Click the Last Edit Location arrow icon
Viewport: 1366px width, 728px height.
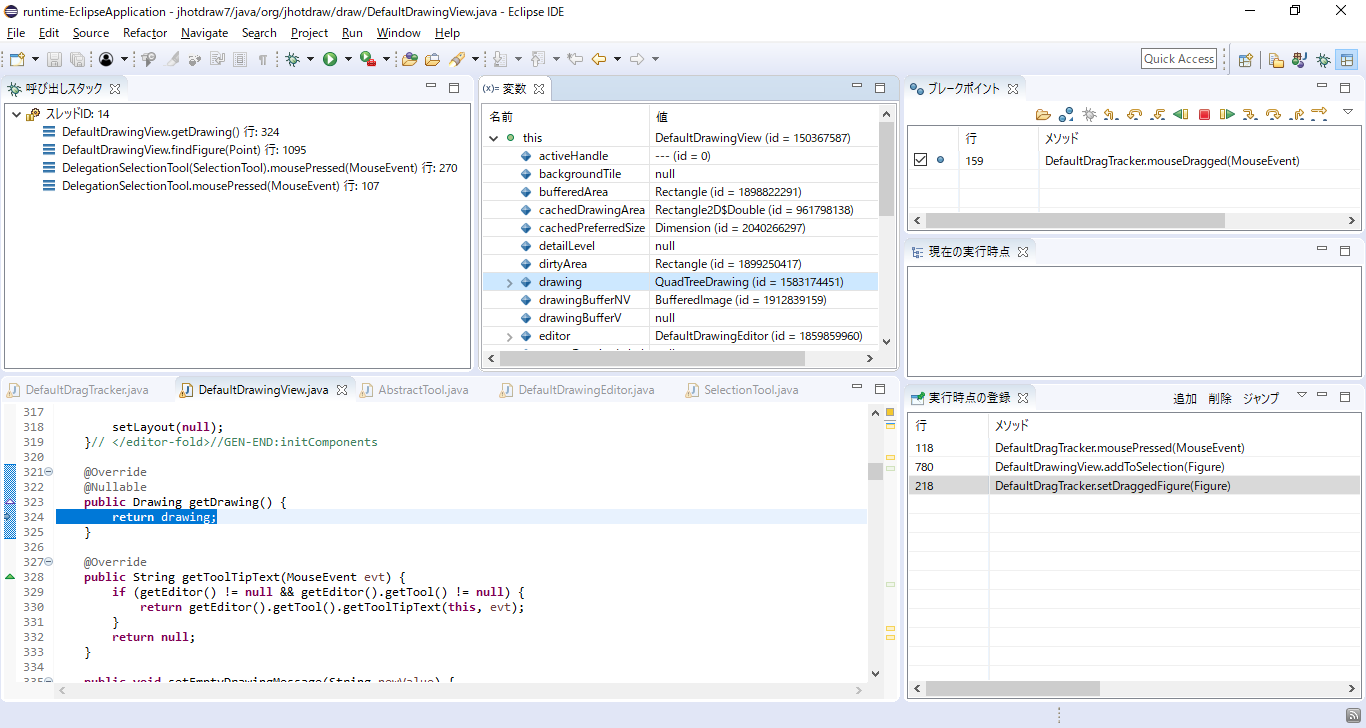(575, 59)
